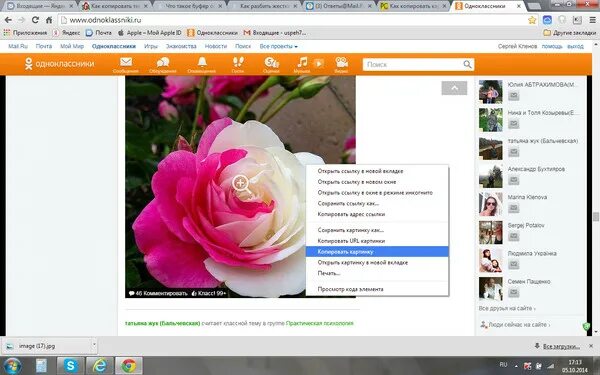Screen dimensions: 600x375
Task: Open 'Другие закладки' folder
Action: tap(570, 33)
